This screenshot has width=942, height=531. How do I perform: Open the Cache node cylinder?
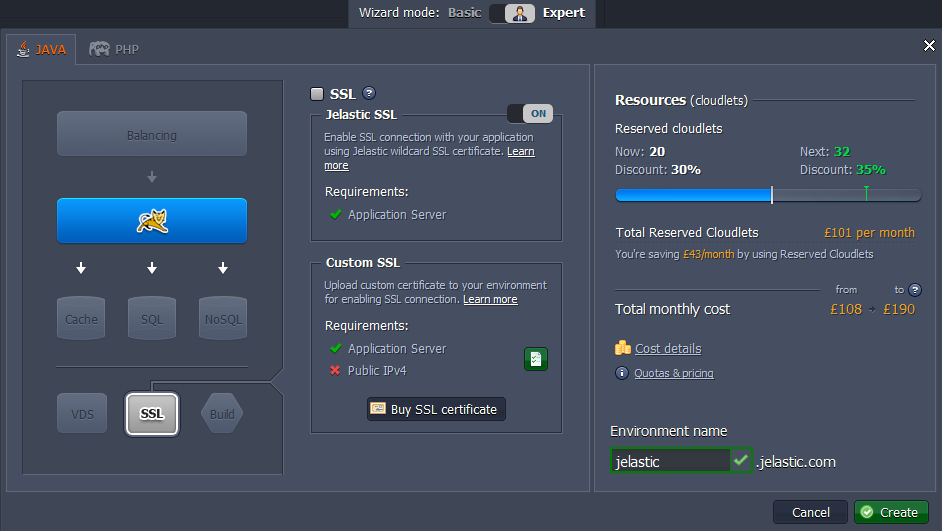[81, 318]
